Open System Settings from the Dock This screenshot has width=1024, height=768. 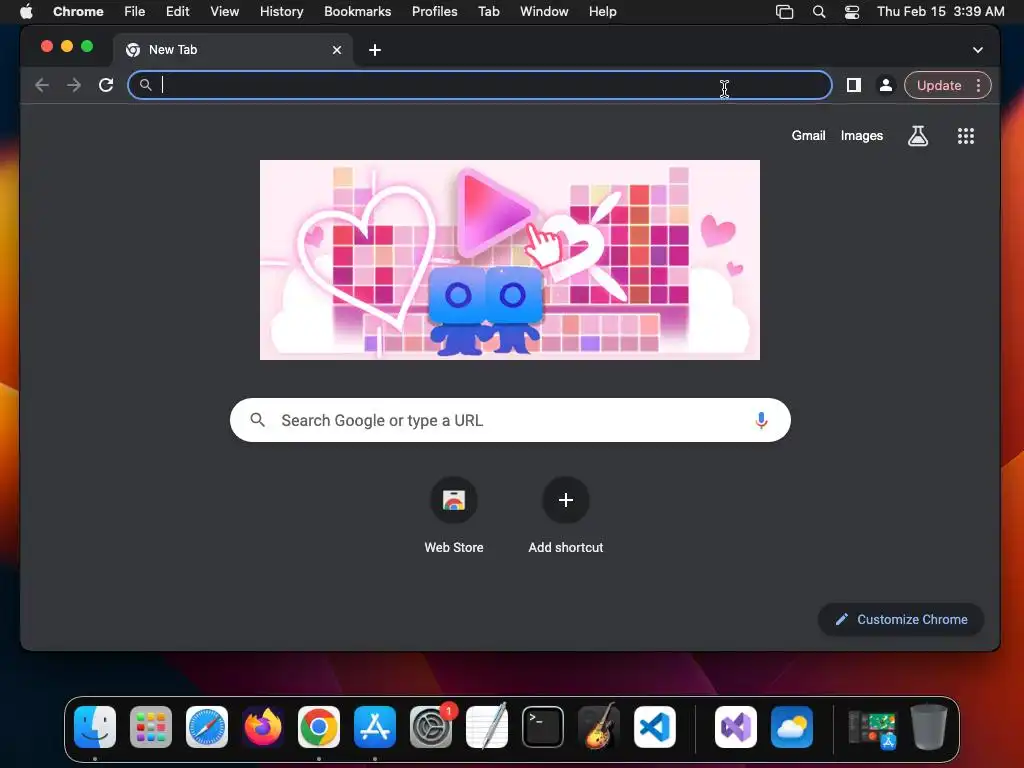[x=431, y=727]
